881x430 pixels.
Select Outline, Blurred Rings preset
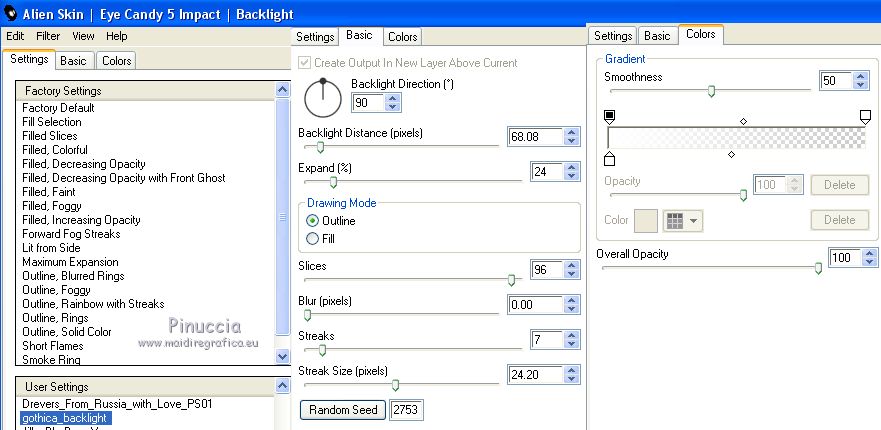(74, 276)
